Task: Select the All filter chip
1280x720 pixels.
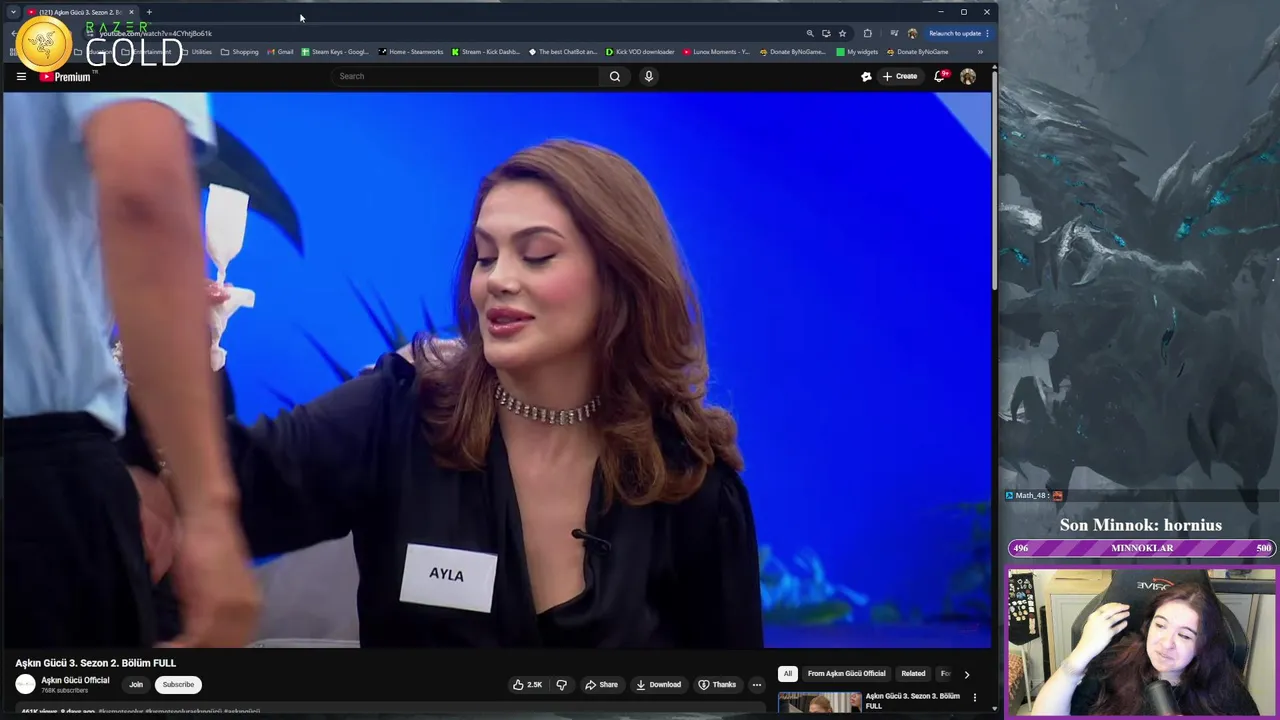Action: 787,674
